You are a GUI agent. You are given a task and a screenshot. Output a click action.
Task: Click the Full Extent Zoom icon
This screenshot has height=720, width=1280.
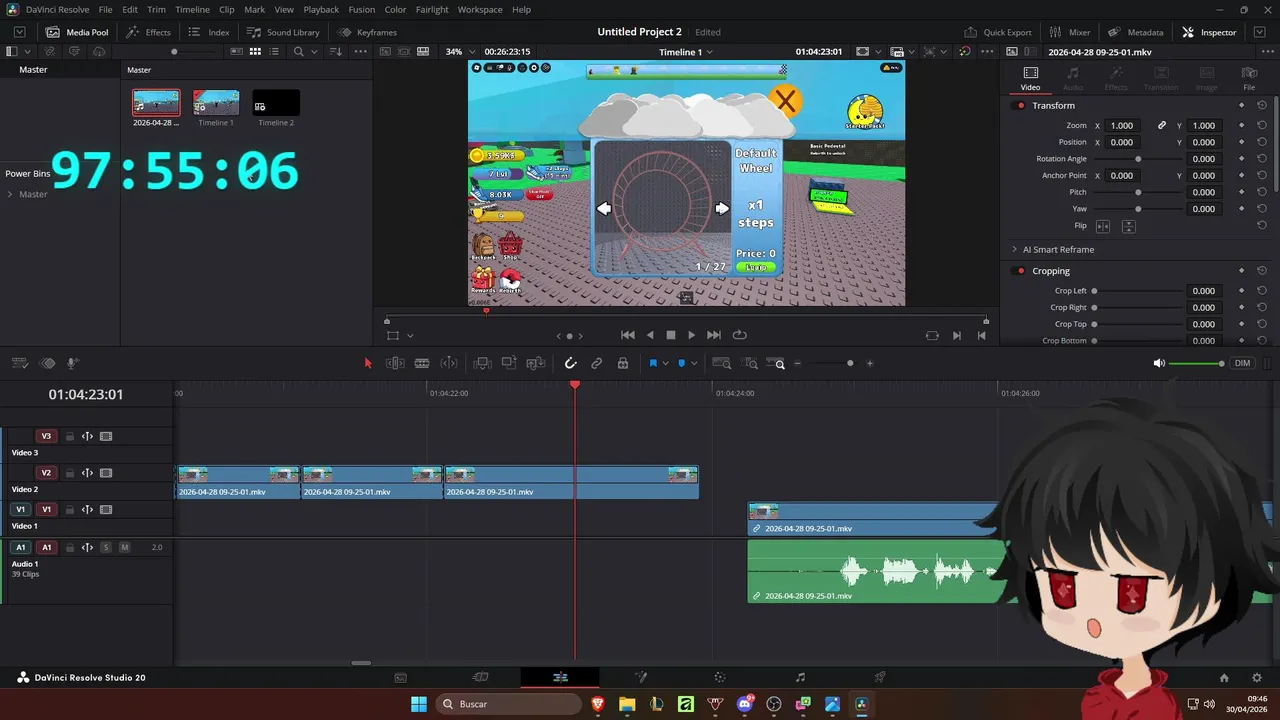pyautogui.click(x=721, y=363)
